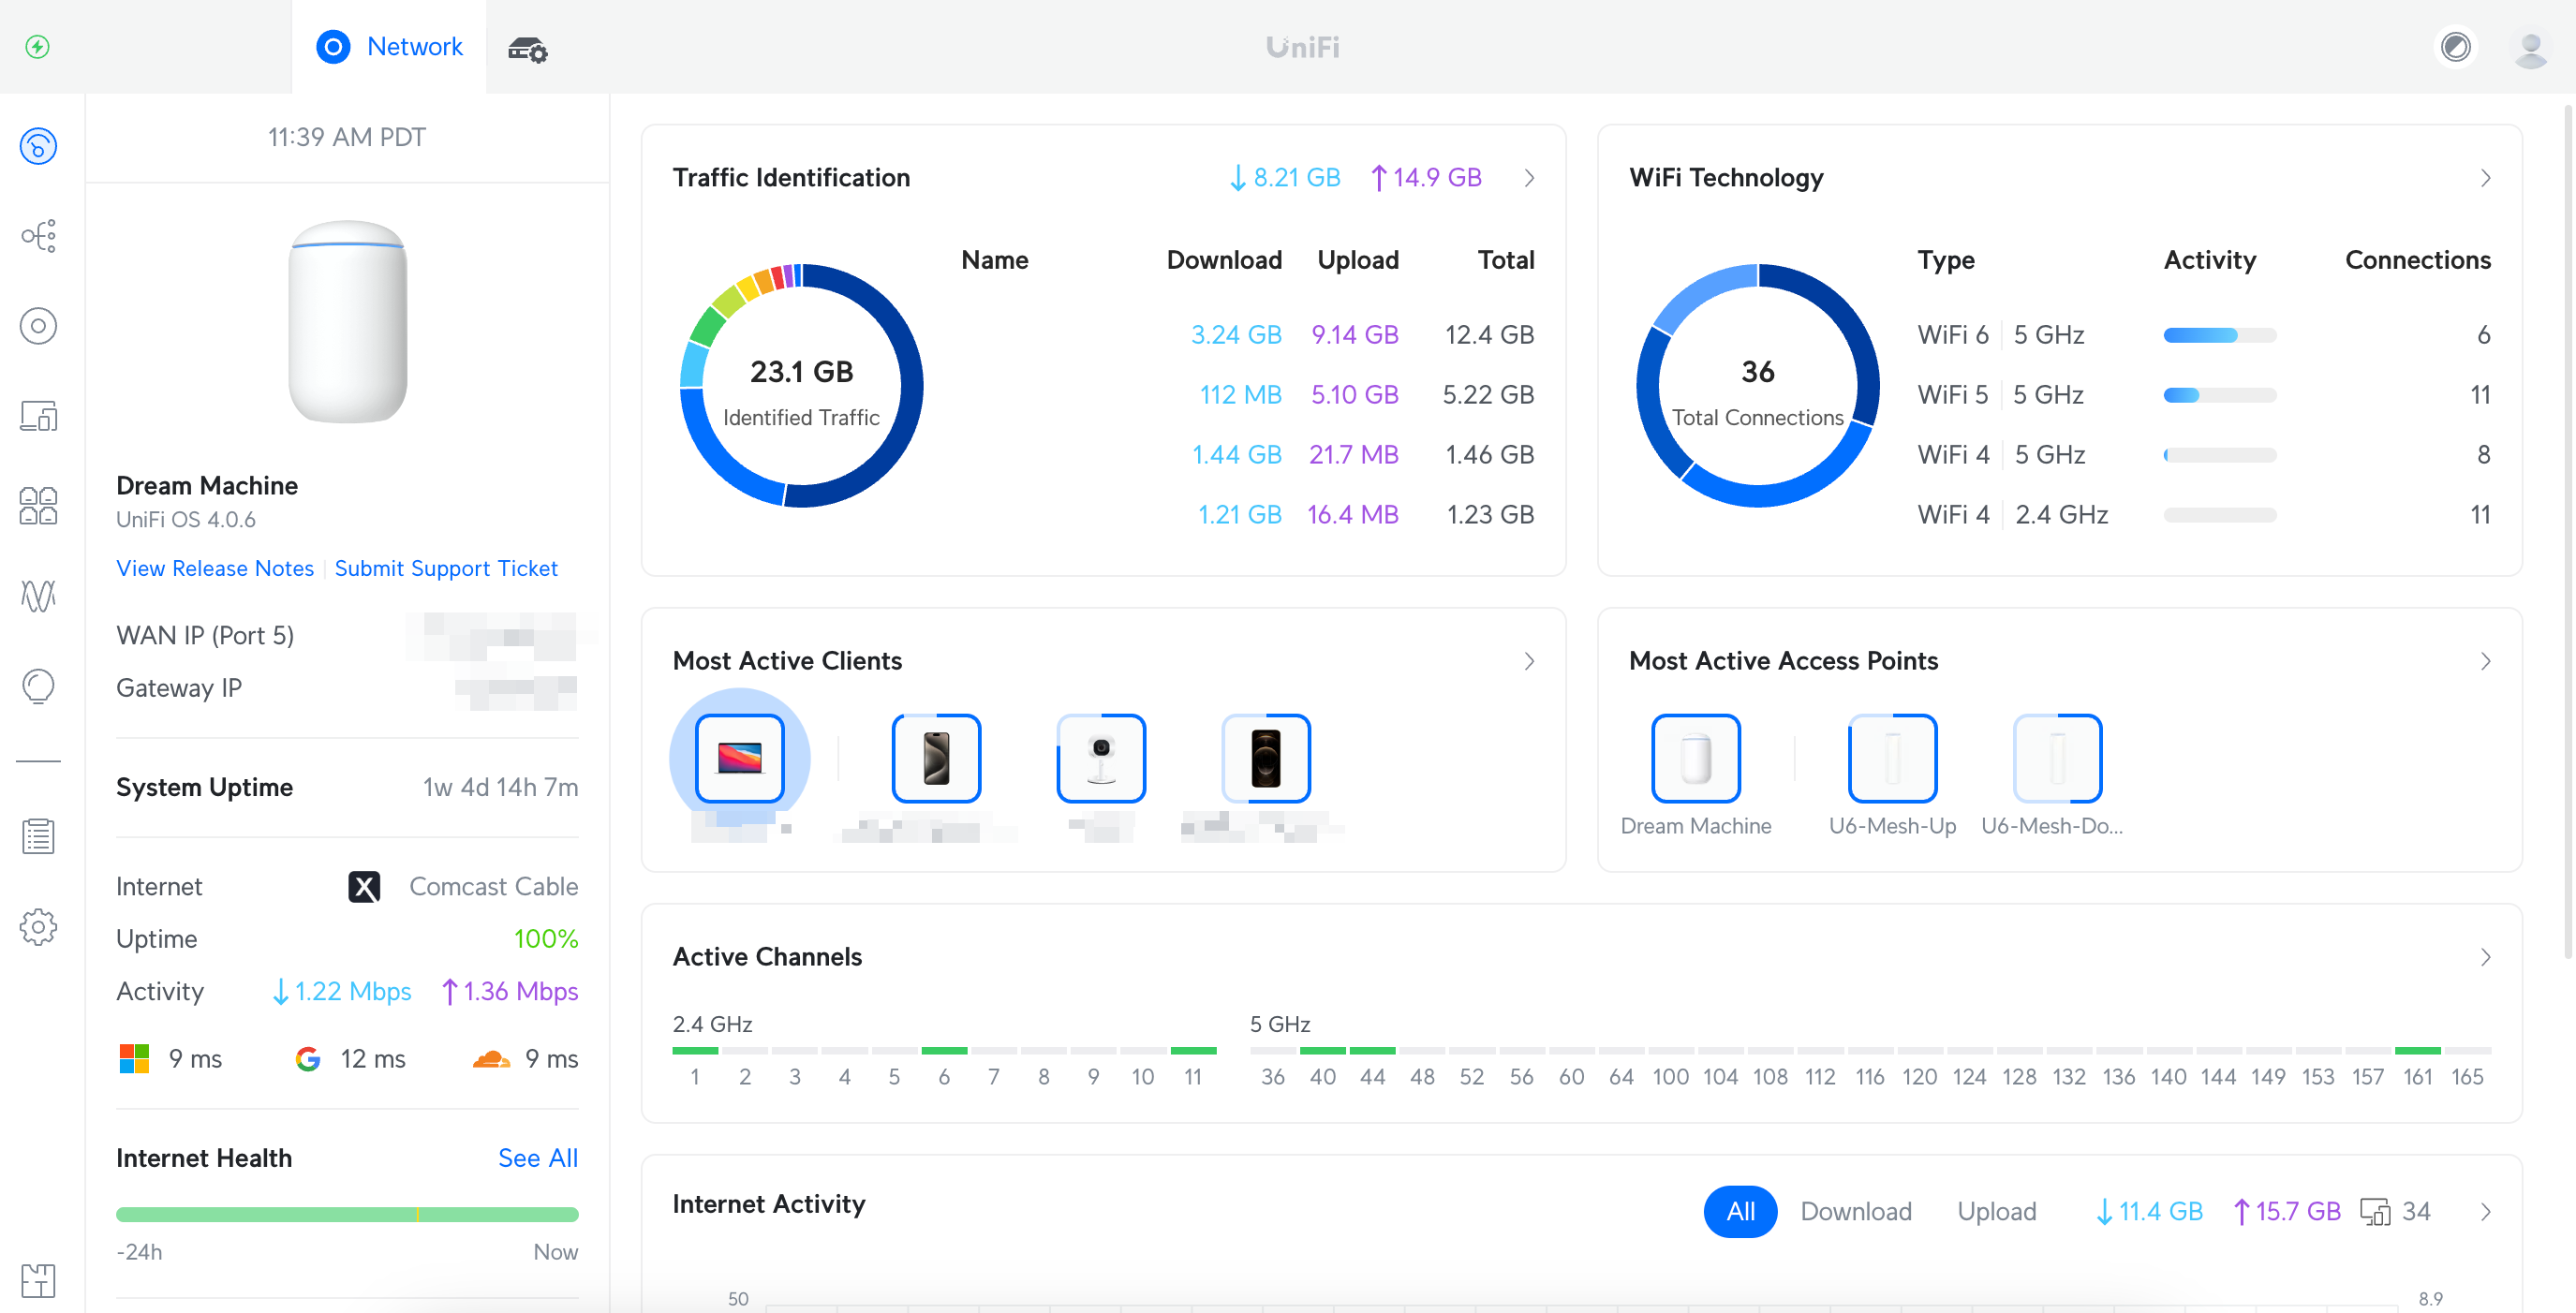Image resolution: width=2576 pixels, height=1313 pixels.
Task: Select the U6-Mesh-Up access point thumbnail
Action: click(x=1892, y=758)
